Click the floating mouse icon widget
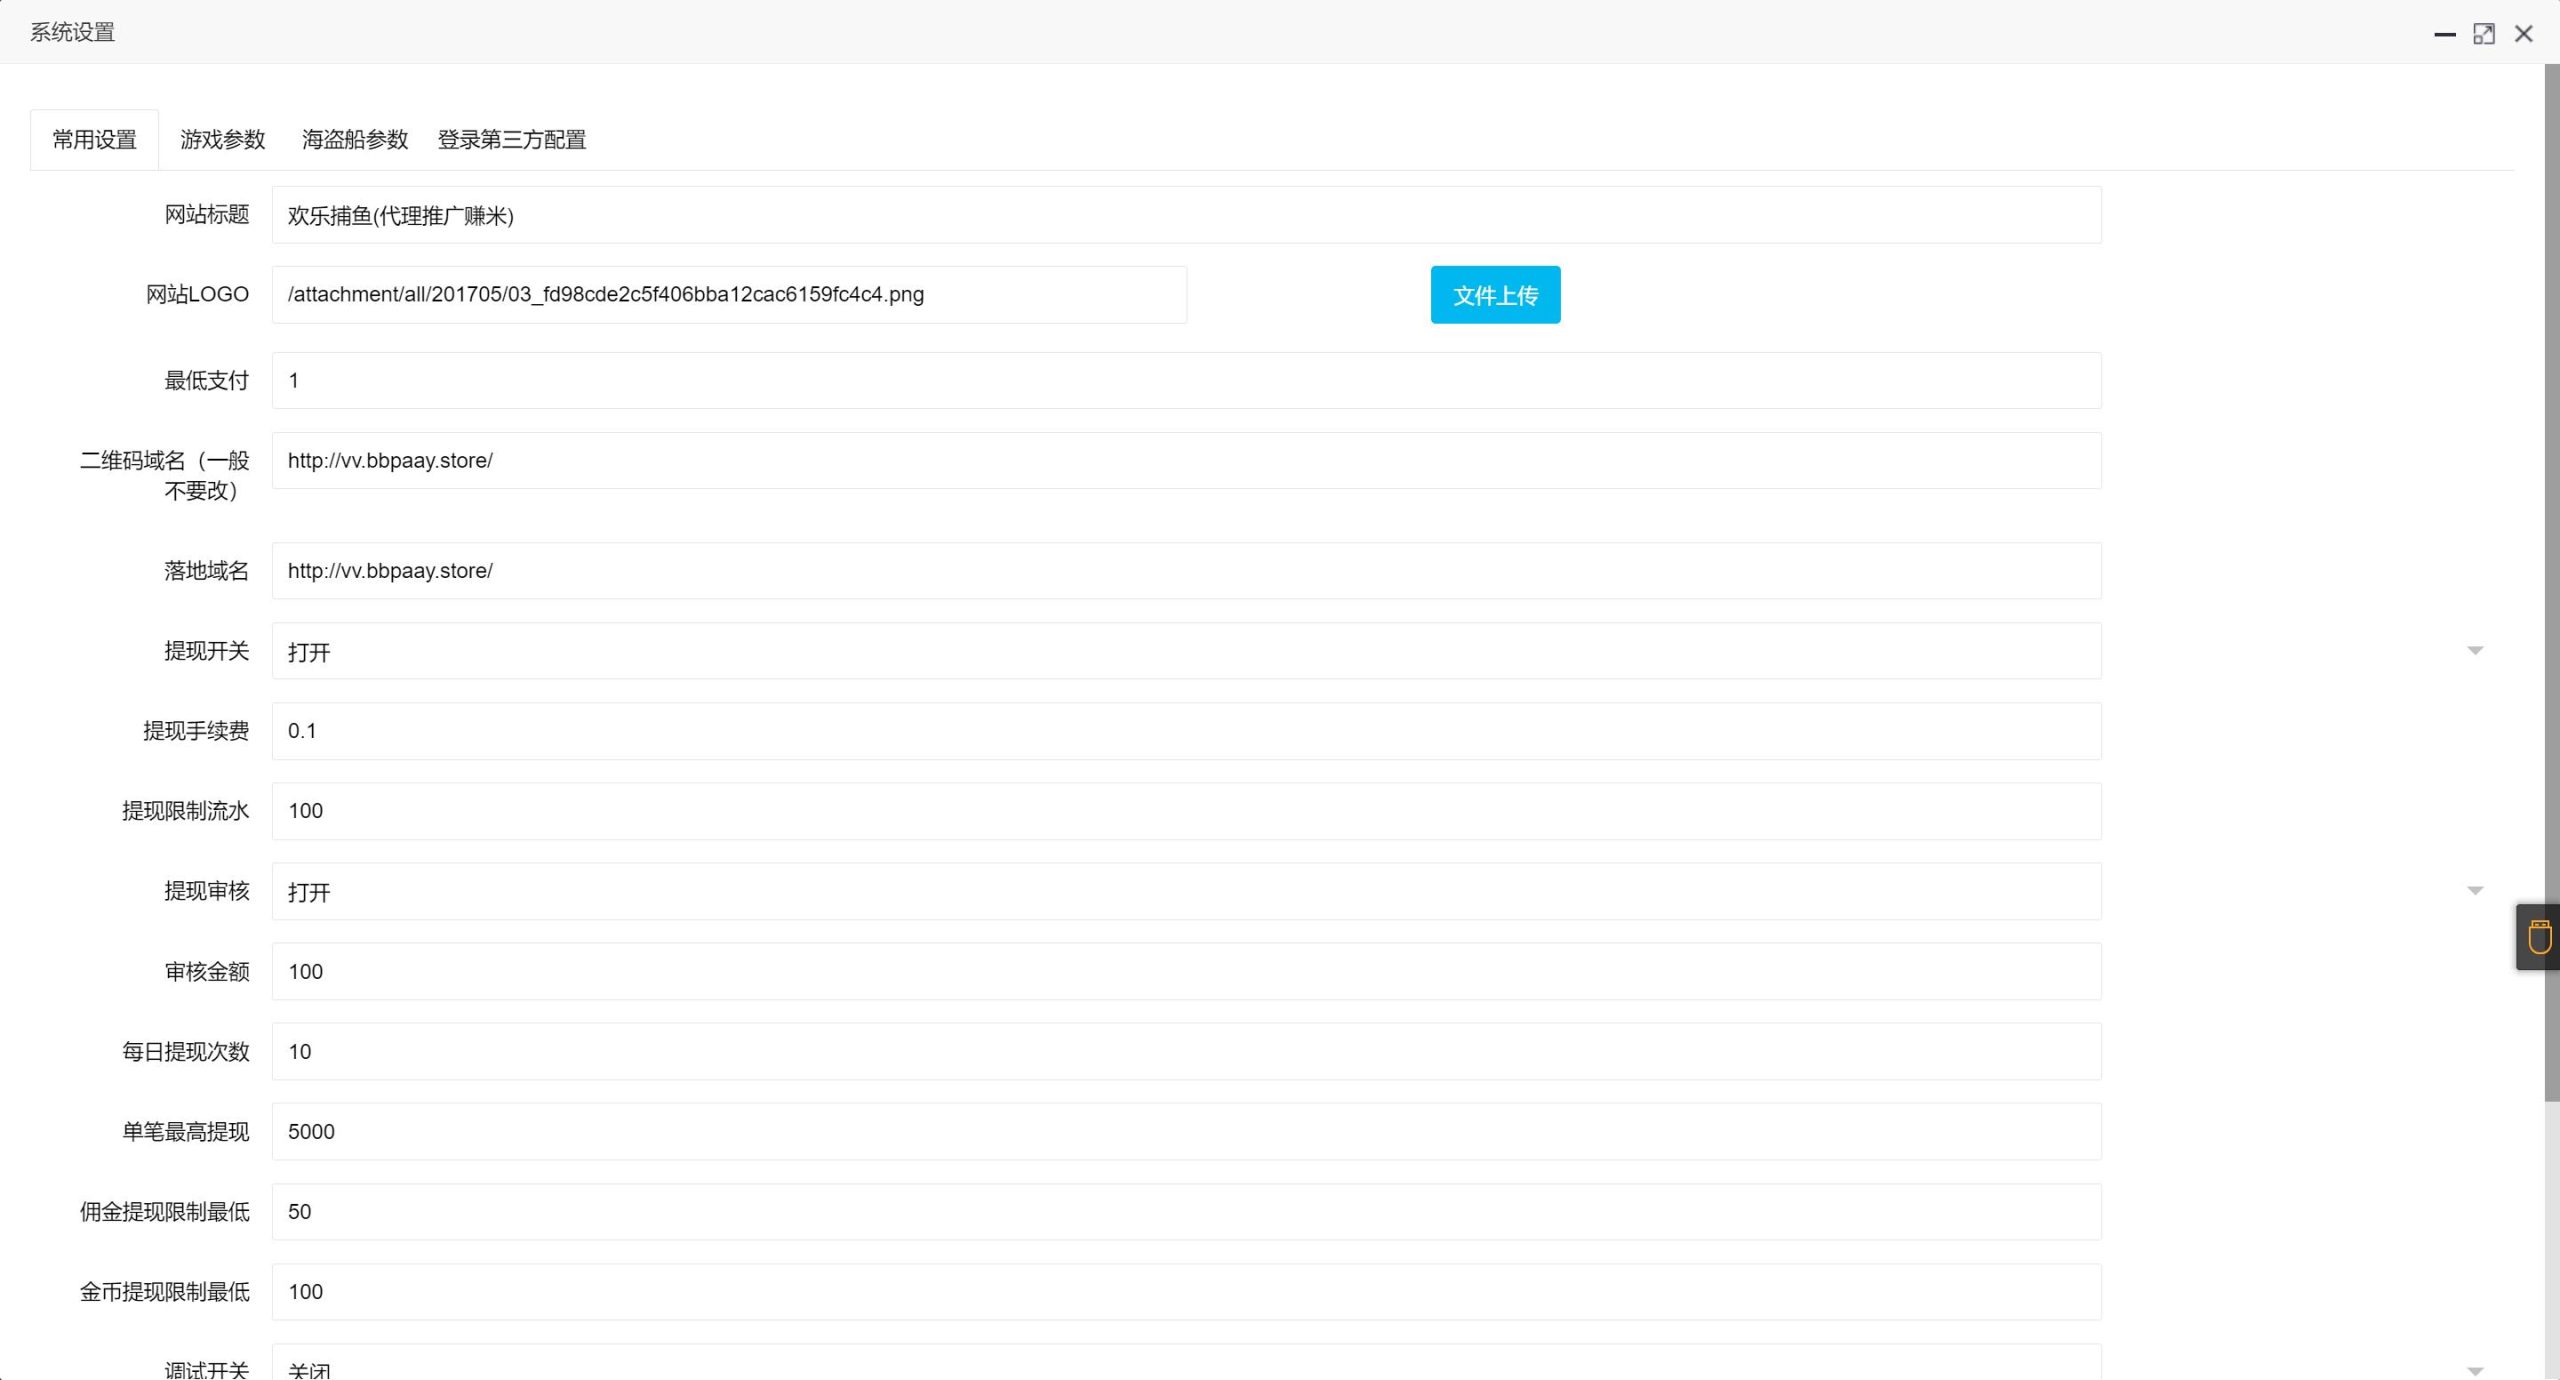Image resolution: width=2560 pixels, height=1380 pixels. tap(2539, 937)
